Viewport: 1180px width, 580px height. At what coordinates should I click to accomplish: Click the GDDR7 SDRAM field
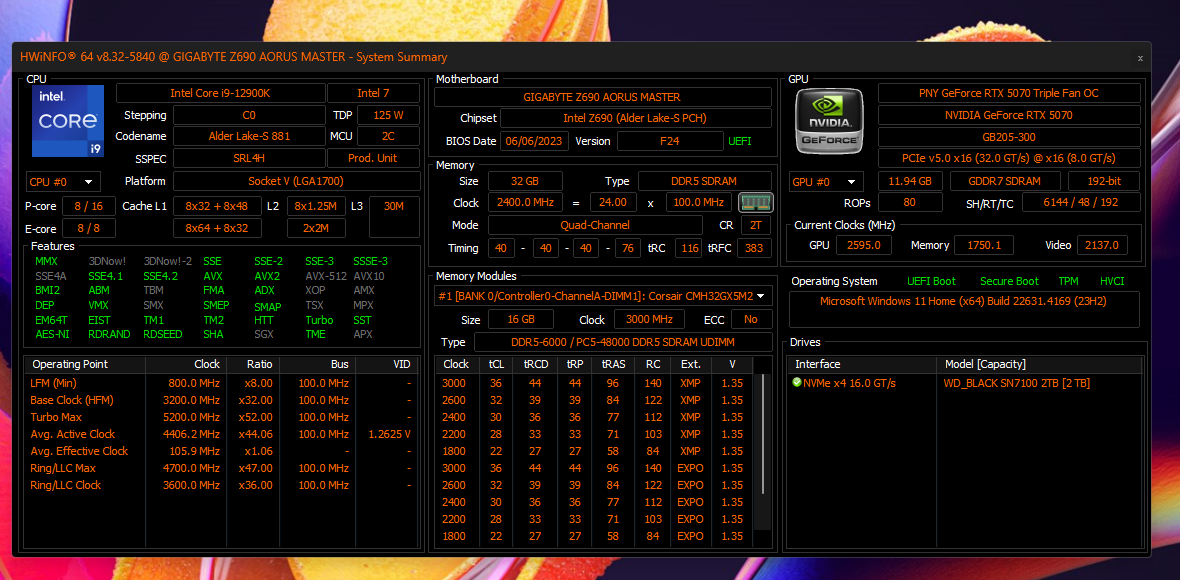[1005, 181]
